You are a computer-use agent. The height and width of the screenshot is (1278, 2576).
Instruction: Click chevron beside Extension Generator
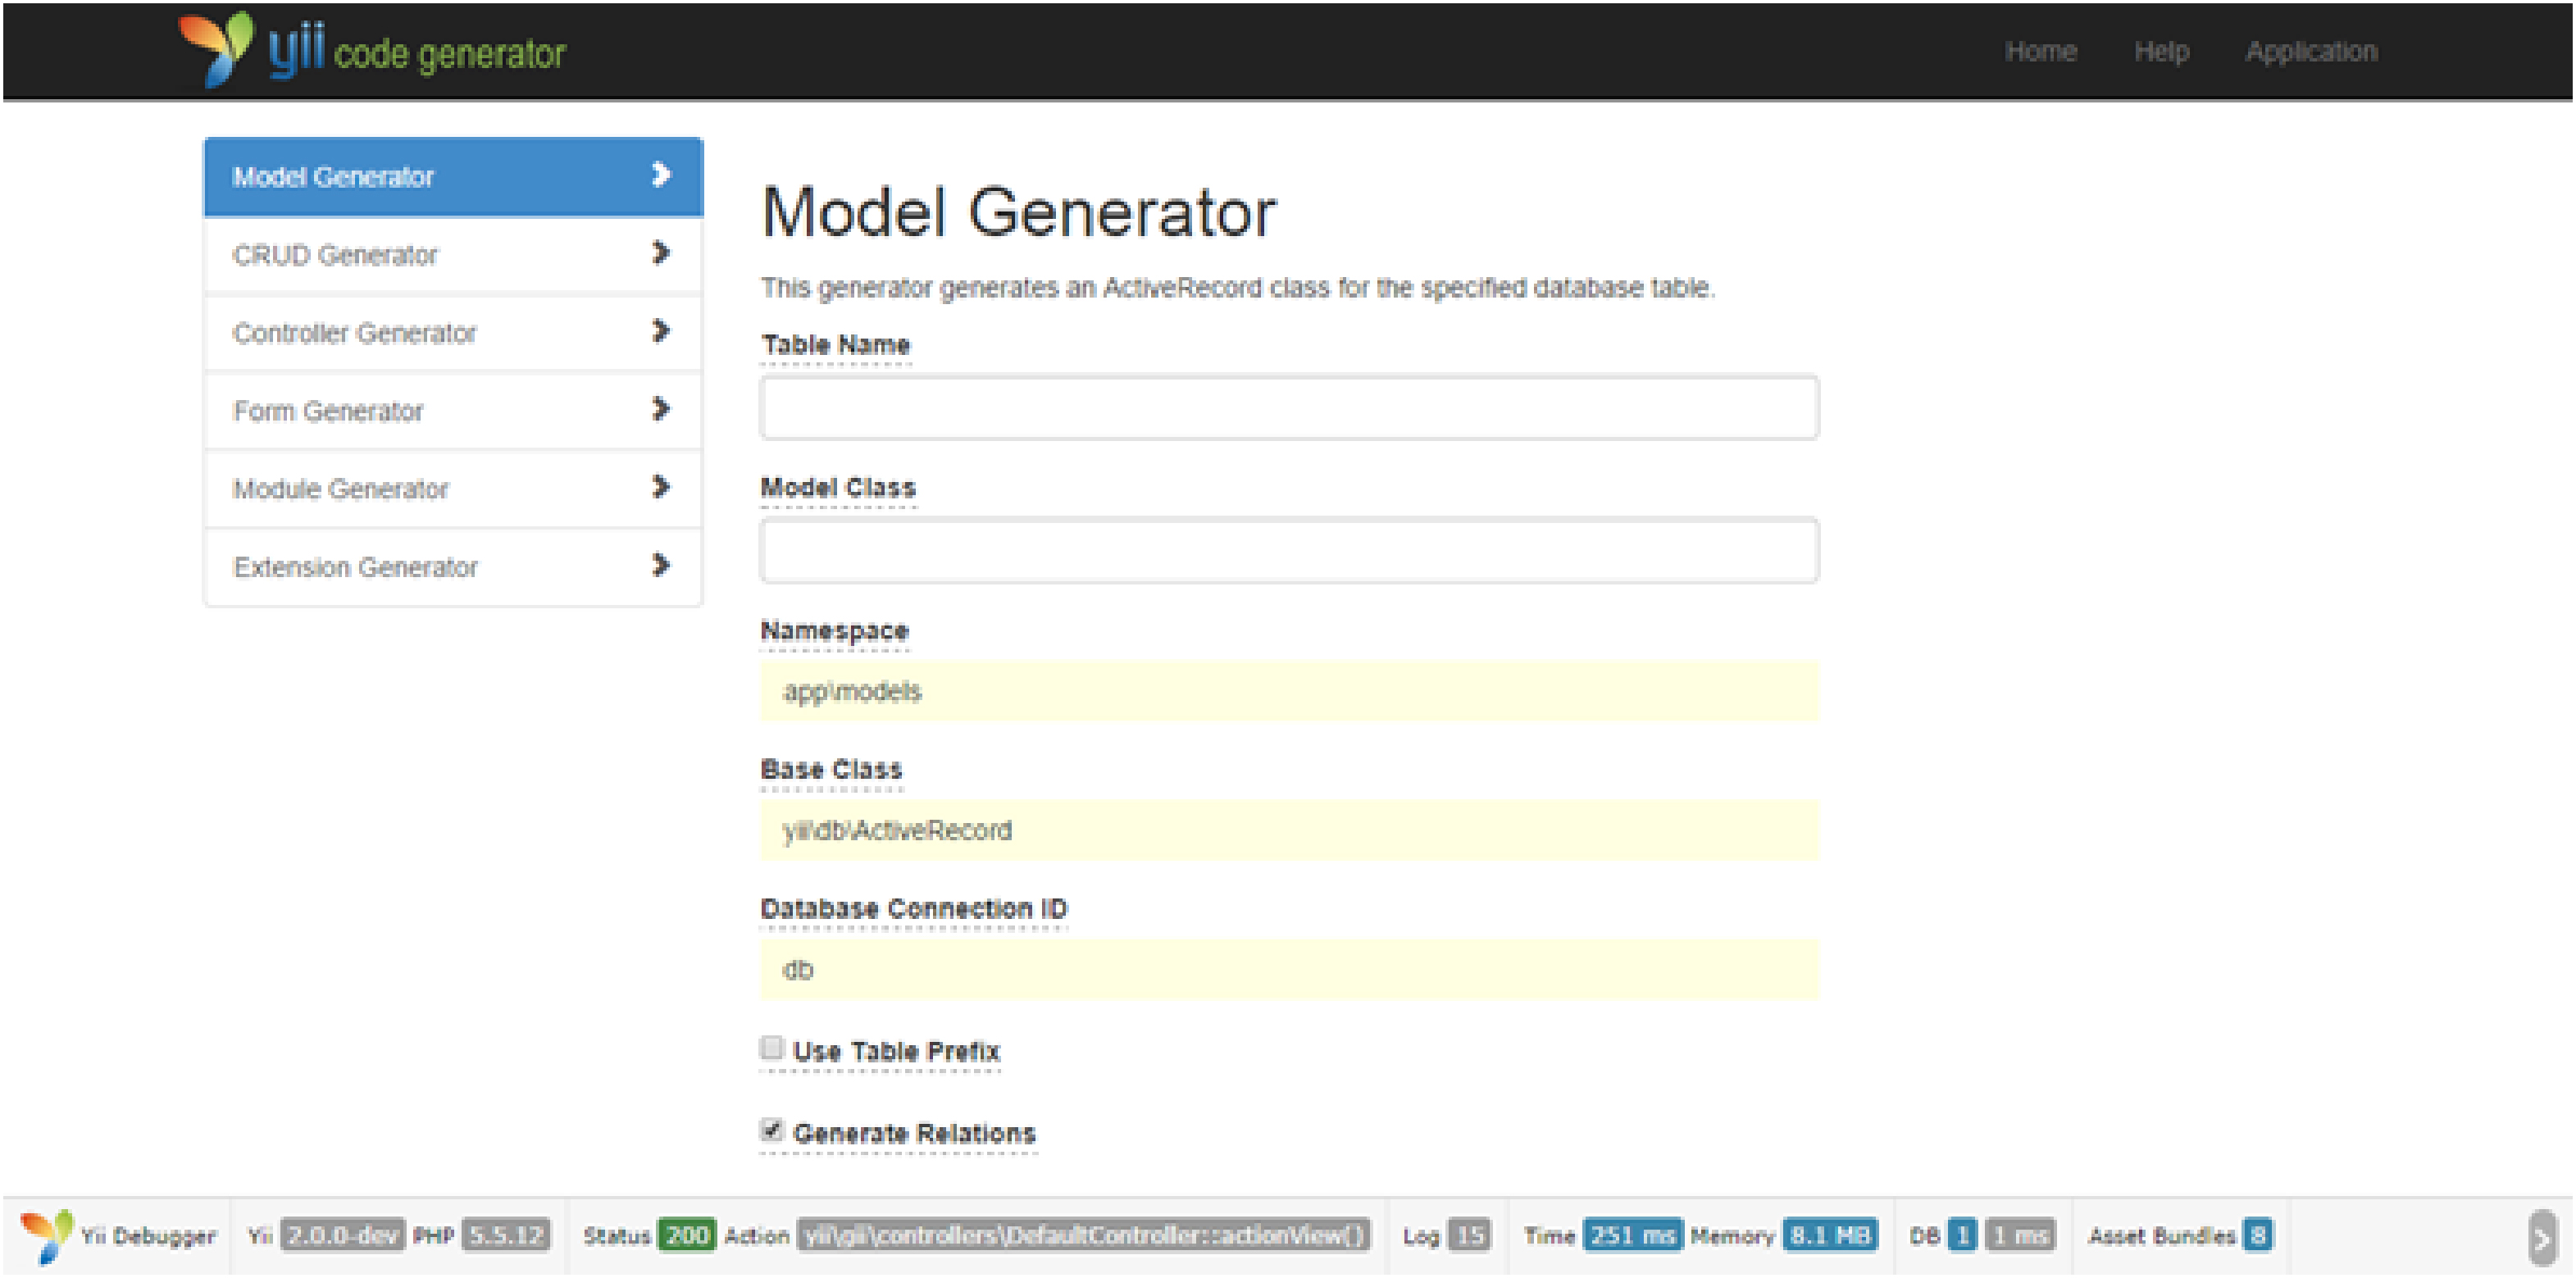tap(660, 565)
